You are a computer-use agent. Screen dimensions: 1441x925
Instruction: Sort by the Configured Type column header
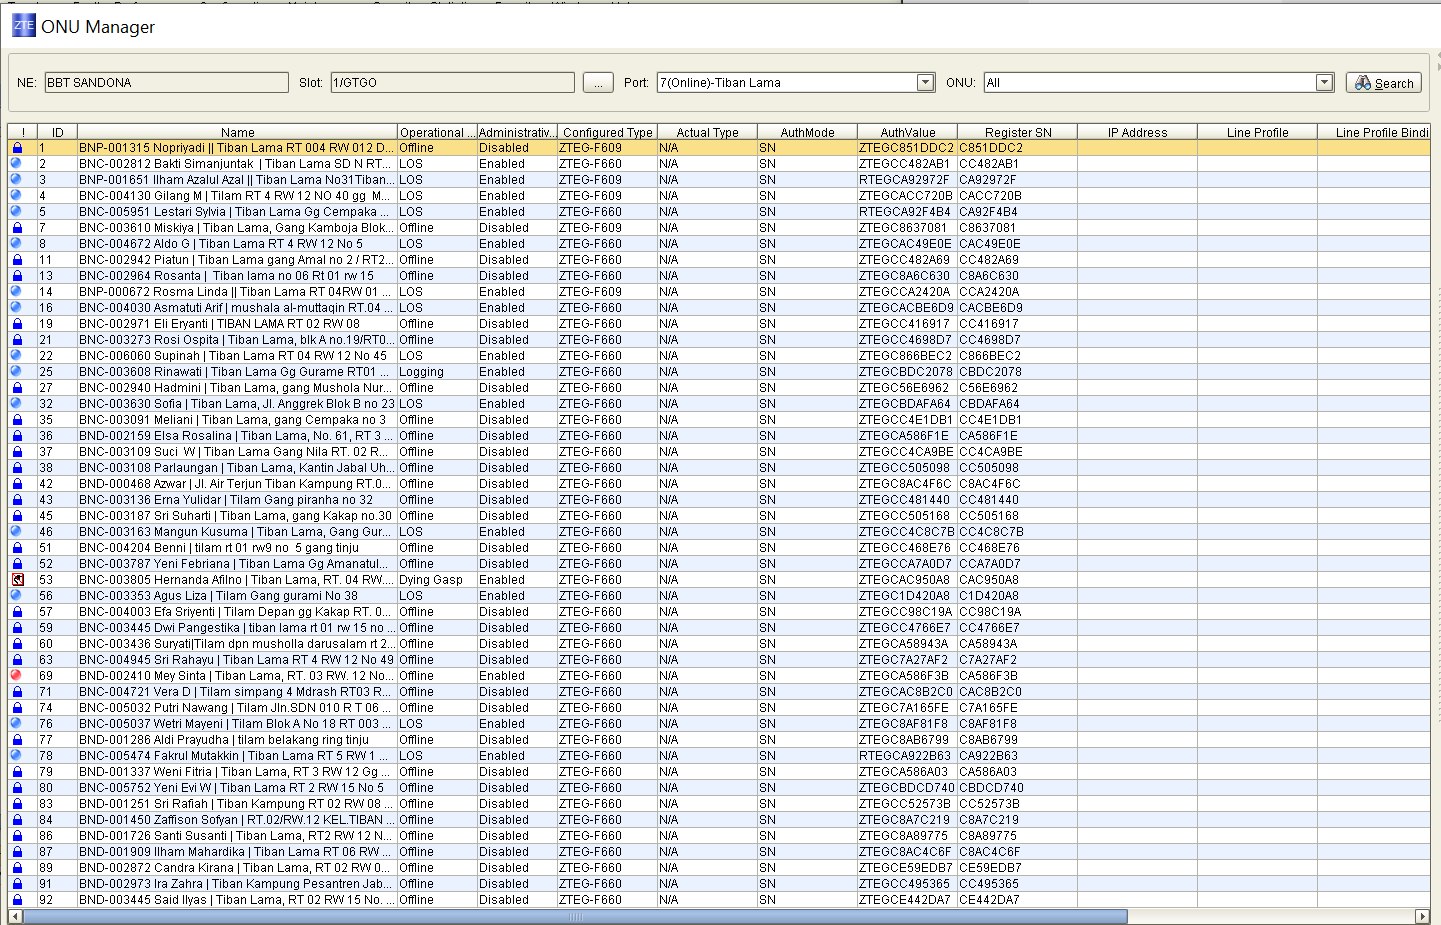tap(607, 132)
